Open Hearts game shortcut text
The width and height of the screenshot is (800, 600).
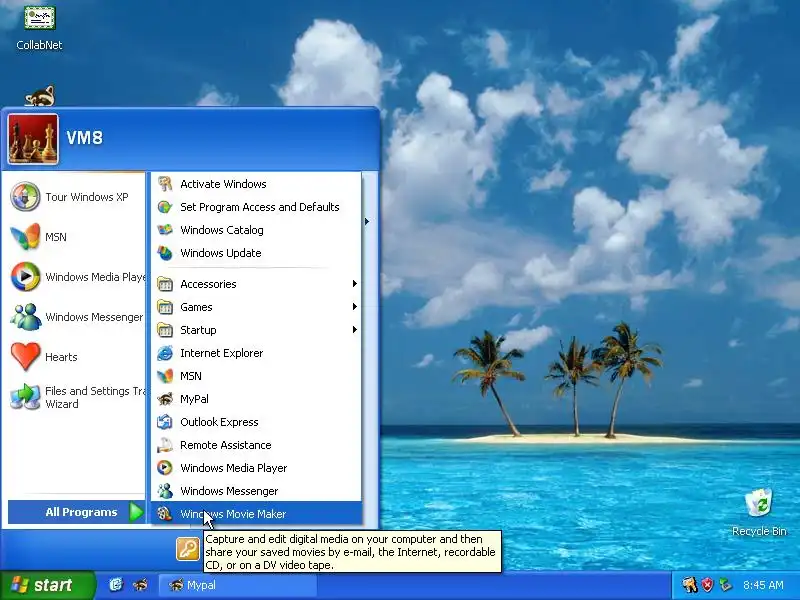point(61,357)
